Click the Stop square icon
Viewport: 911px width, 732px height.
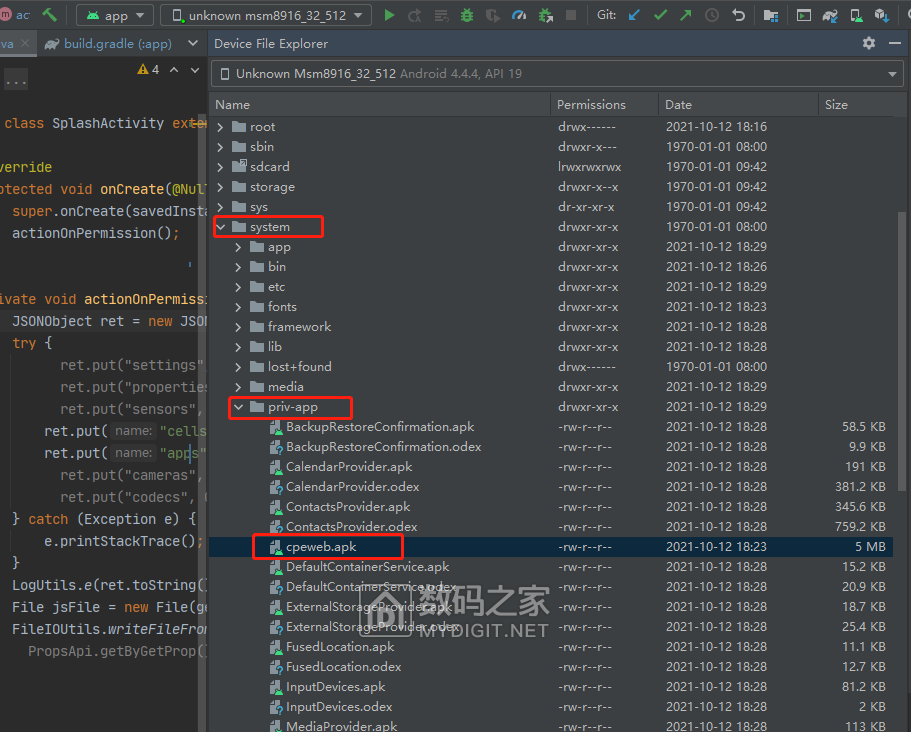pos(571,15)
